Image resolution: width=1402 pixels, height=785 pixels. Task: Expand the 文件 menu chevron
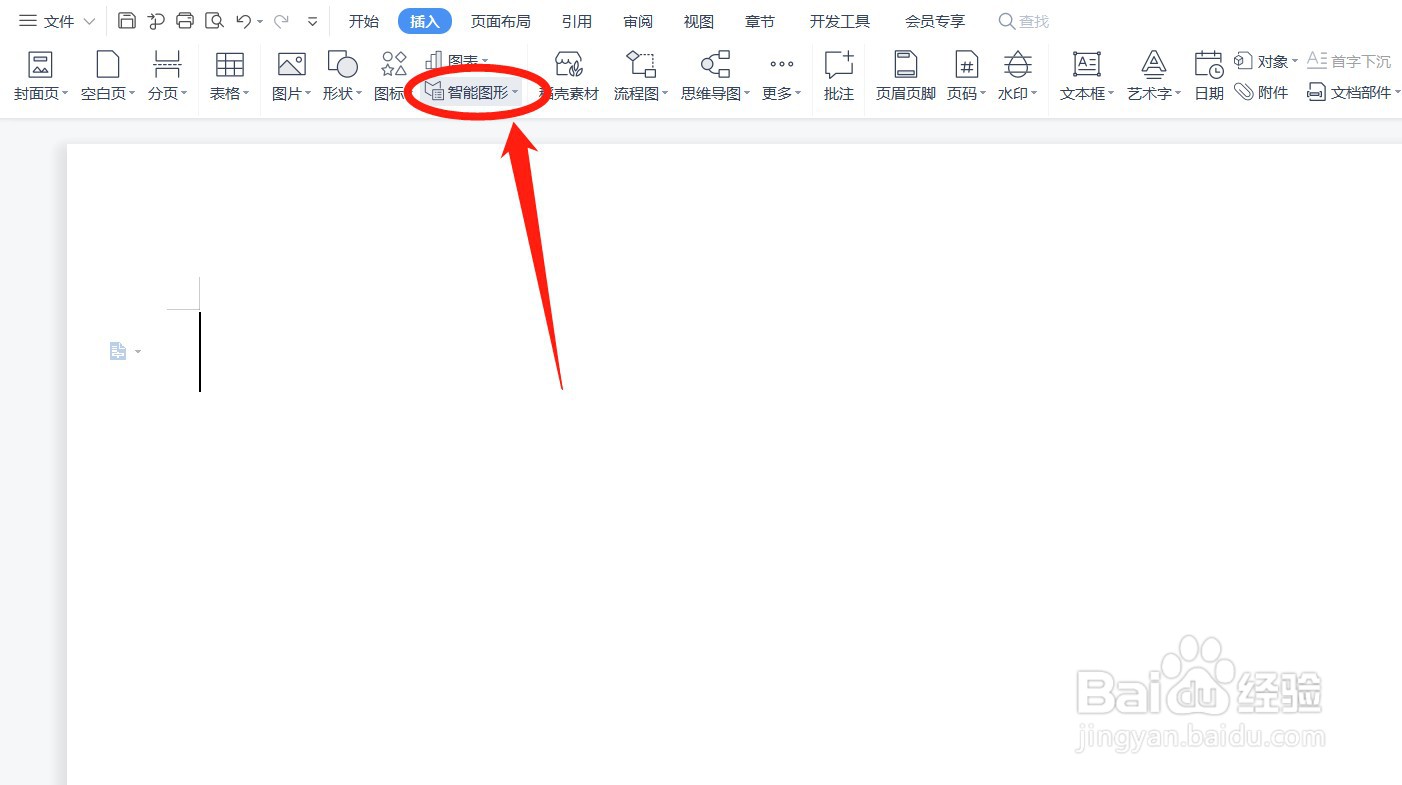click(89, 21)
